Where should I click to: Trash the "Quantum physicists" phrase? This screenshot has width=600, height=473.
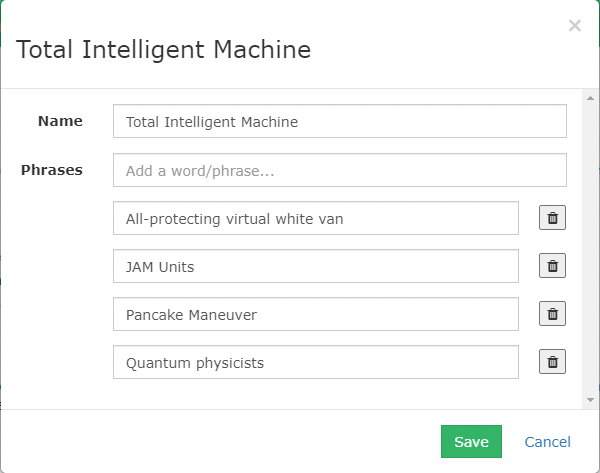[552, 362]
